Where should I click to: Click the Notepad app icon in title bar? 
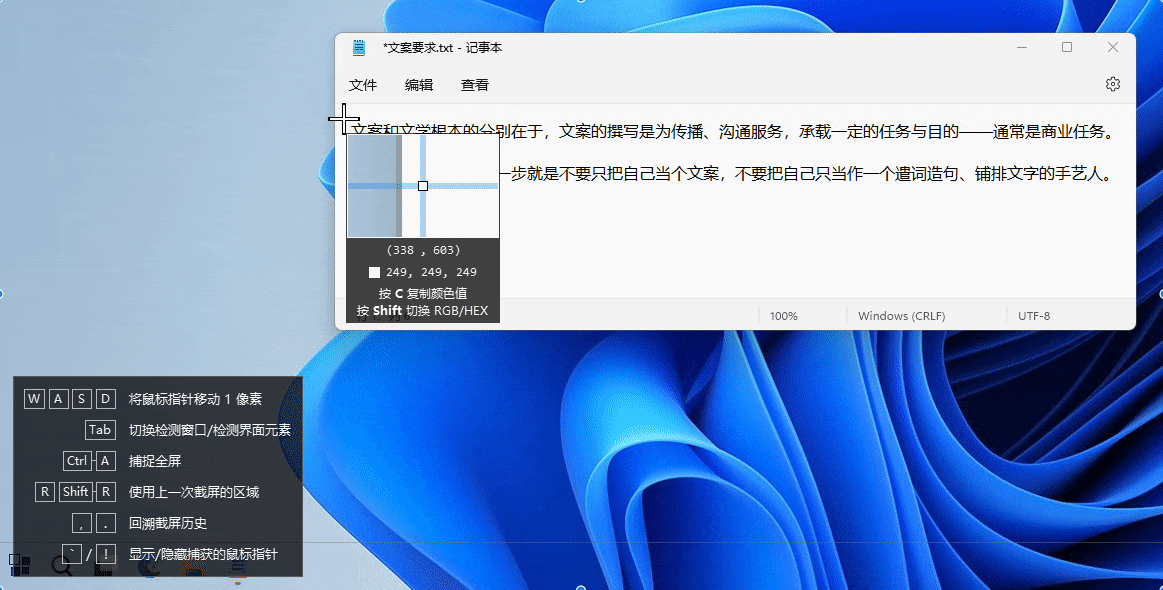click(359, 48)
